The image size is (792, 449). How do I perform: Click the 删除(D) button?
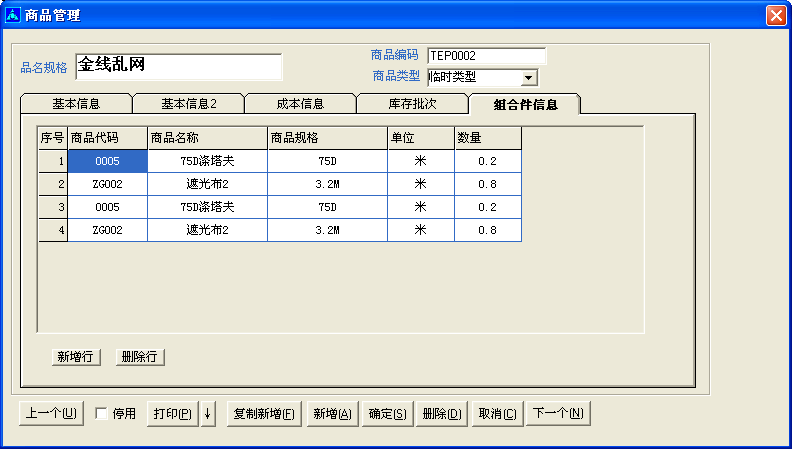click(x=442, y=414)
